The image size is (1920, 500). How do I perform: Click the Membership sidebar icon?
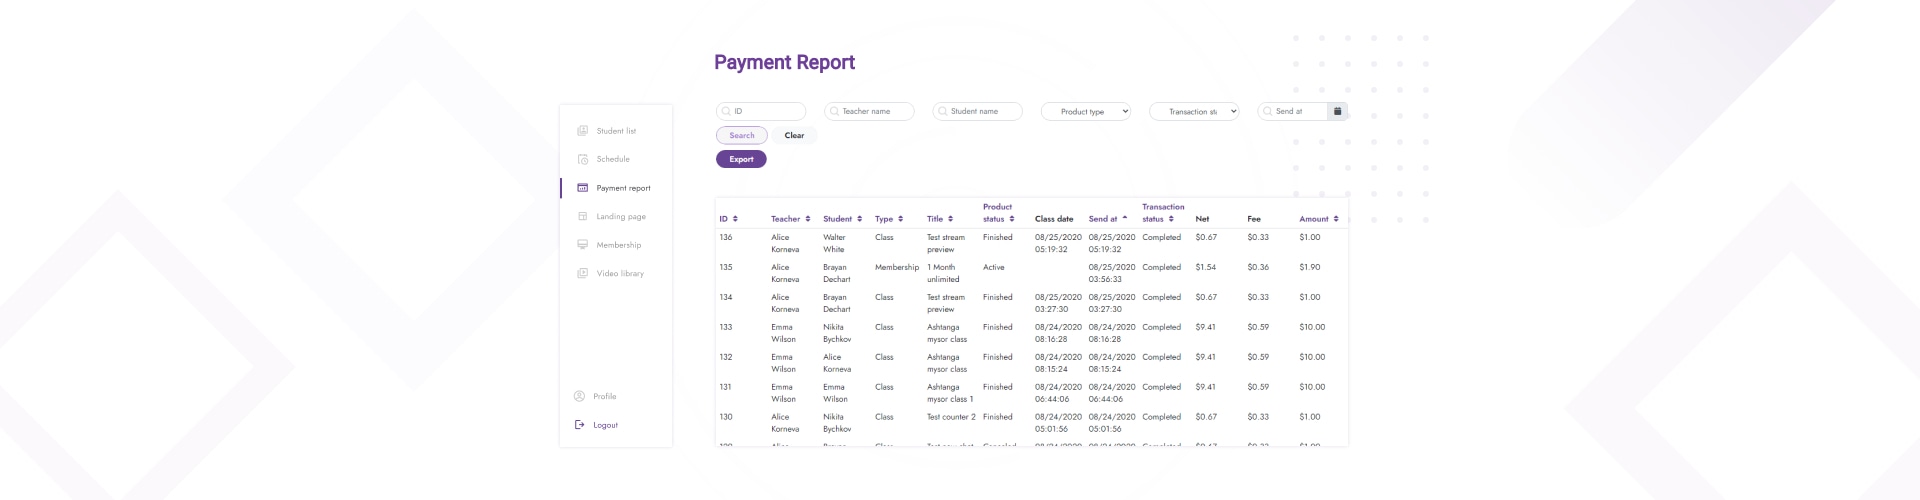pos(582,245)
